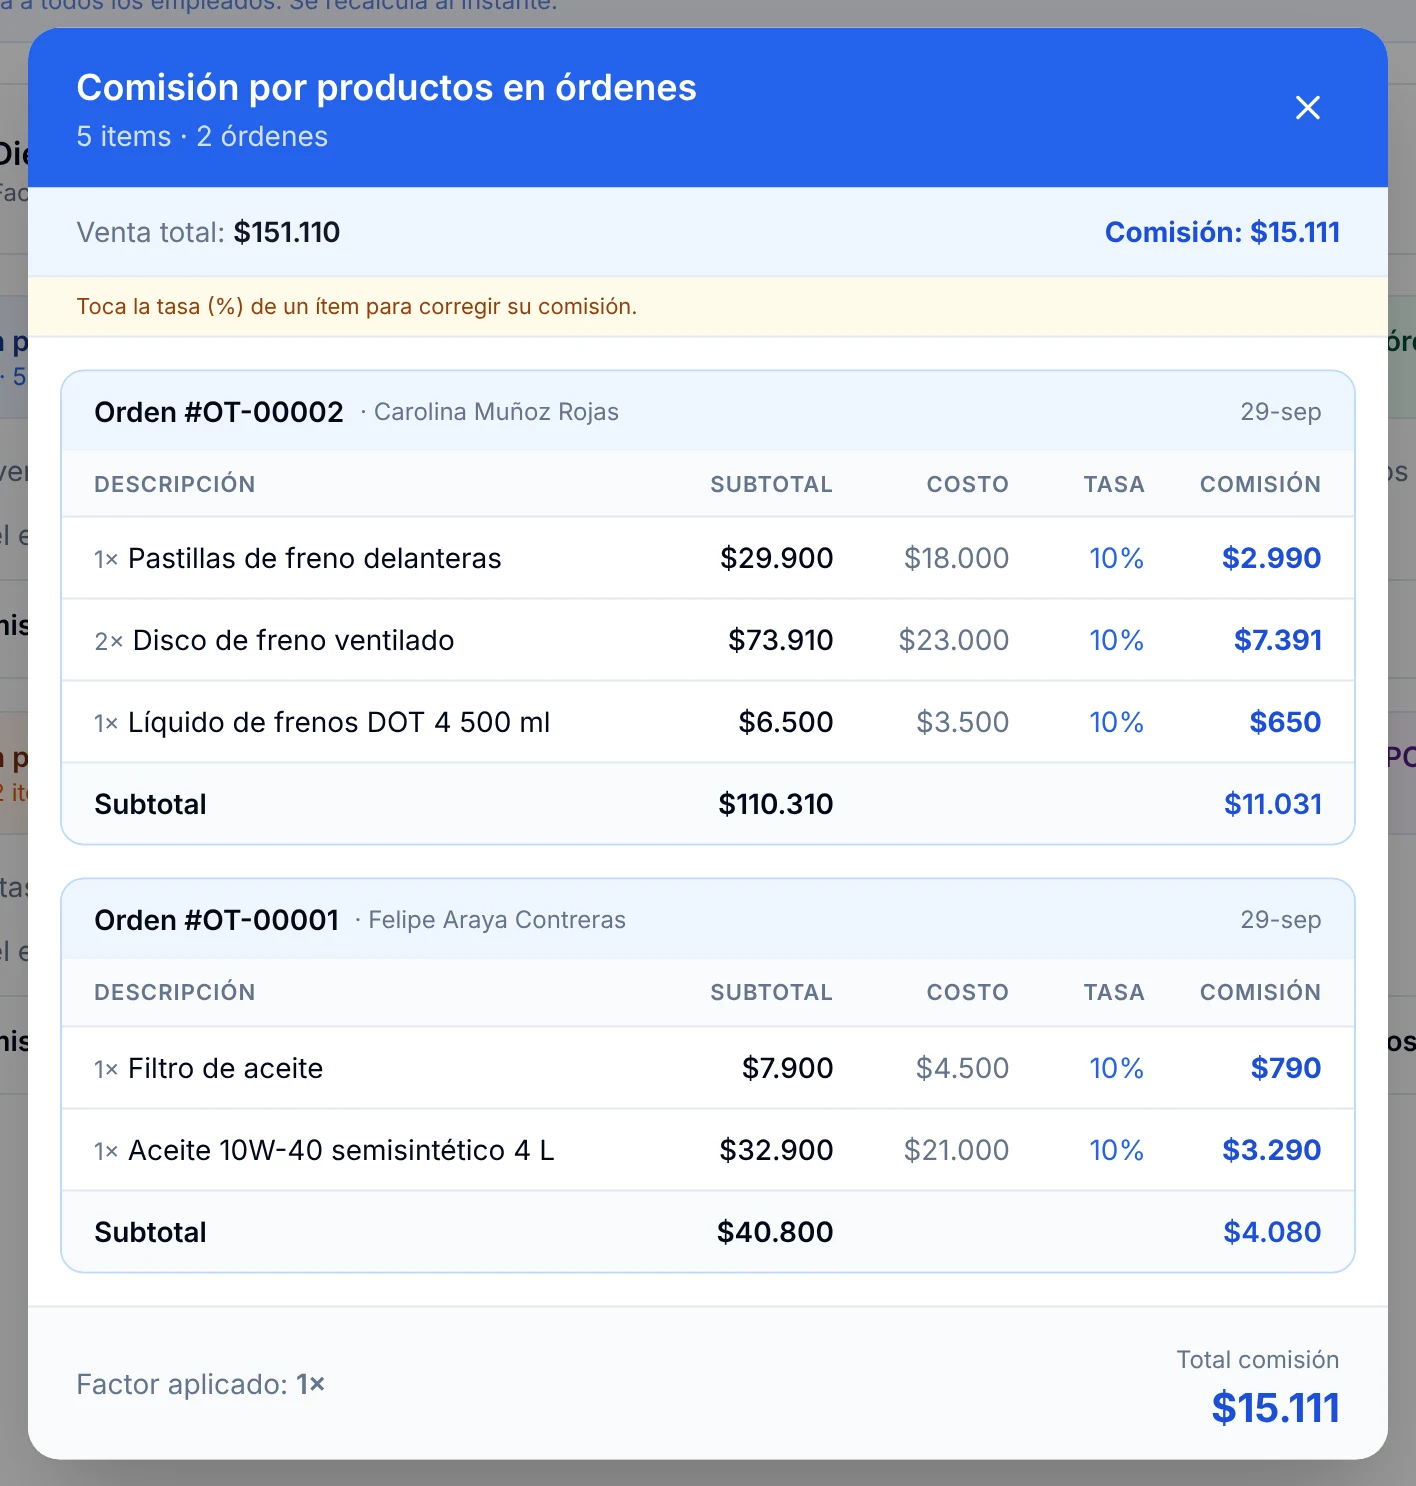
Task: Click the modal title Comisión por productos en órdenes
Action: [387, 88]
